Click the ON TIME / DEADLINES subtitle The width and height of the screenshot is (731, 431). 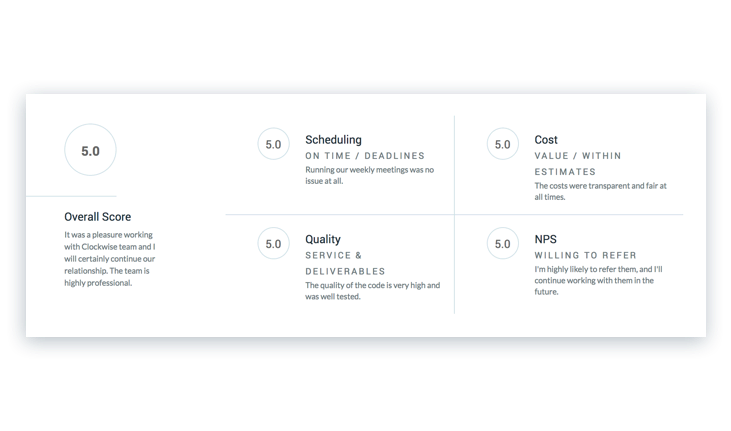[x=365, y=156]
